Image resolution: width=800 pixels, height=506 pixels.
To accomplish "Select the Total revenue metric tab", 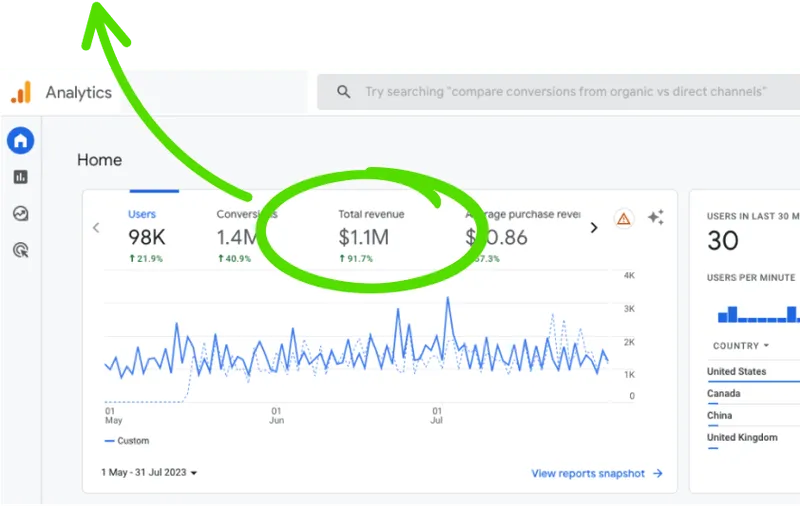I will coord(371,237).
